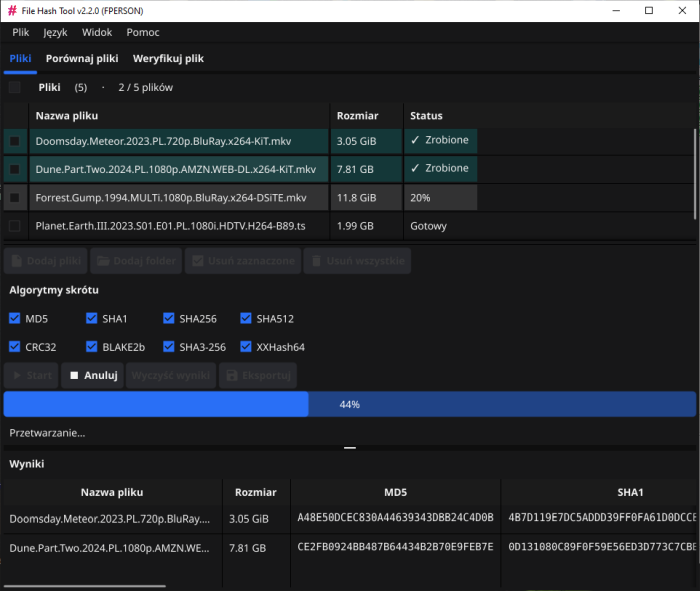Screen dimensions: 700x591
Task: Click the Dodaj folder button
Action: click(136, 261)
